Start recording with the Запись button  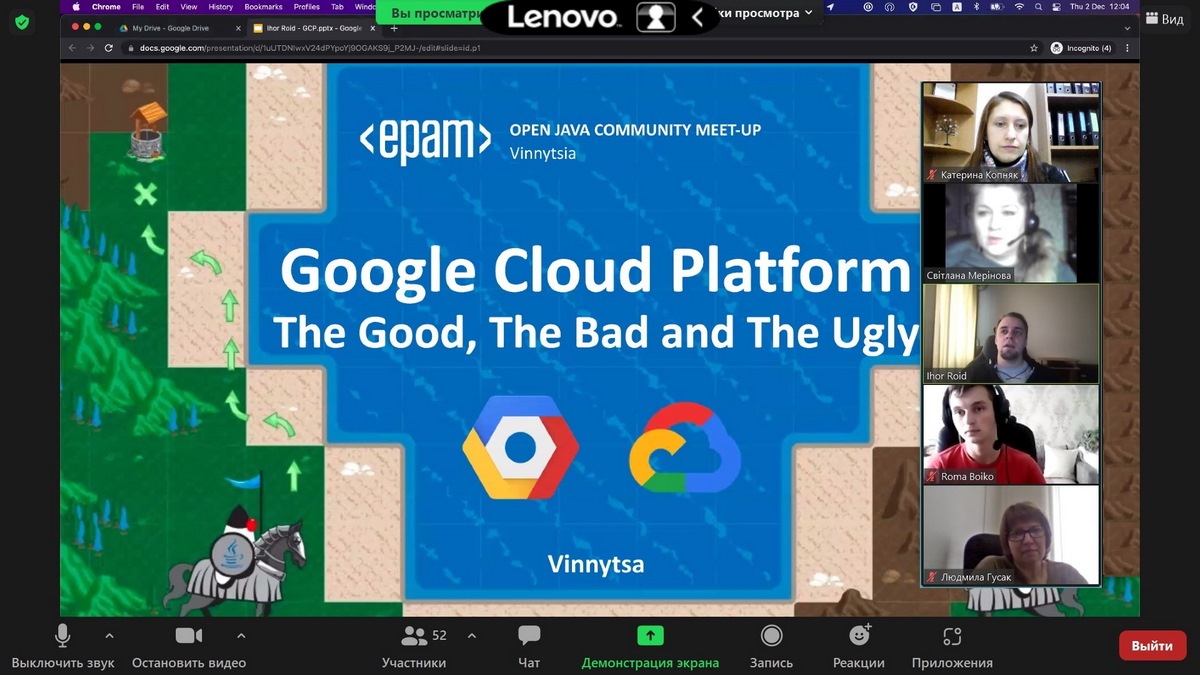tap(771, 636)
